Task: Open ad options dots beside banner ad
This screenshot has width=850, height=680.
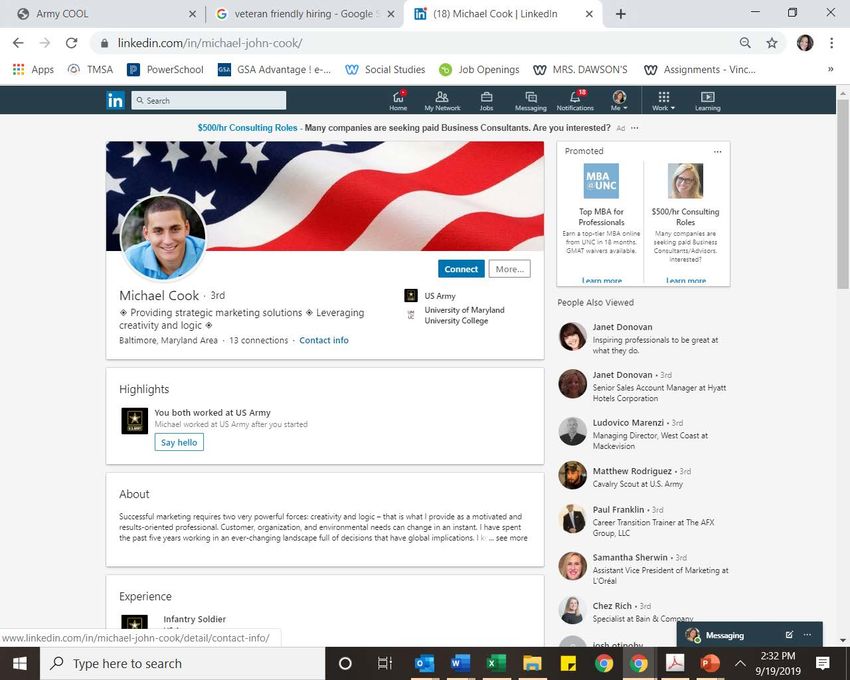Action: (635, 128)
